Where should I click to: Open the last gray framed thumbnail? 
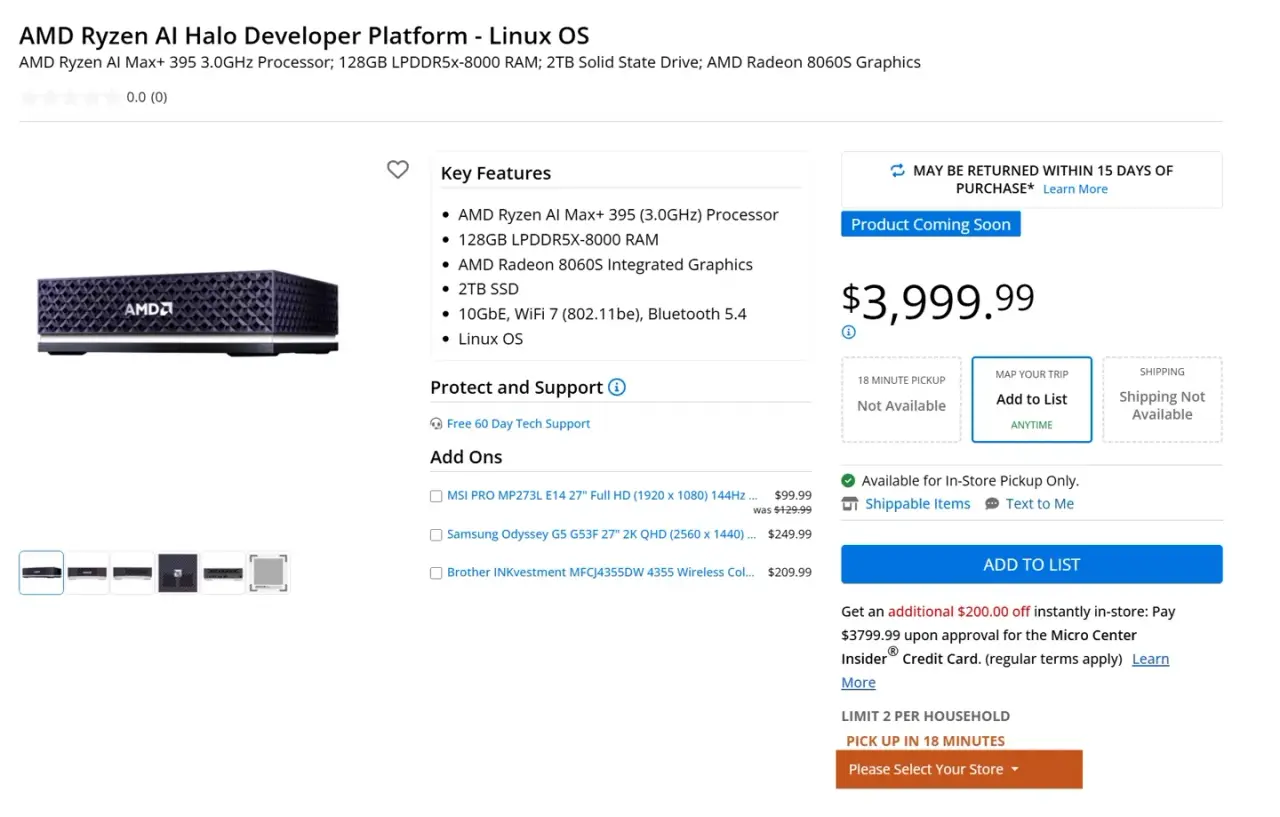pyautogui.click(x=268, y=573)
